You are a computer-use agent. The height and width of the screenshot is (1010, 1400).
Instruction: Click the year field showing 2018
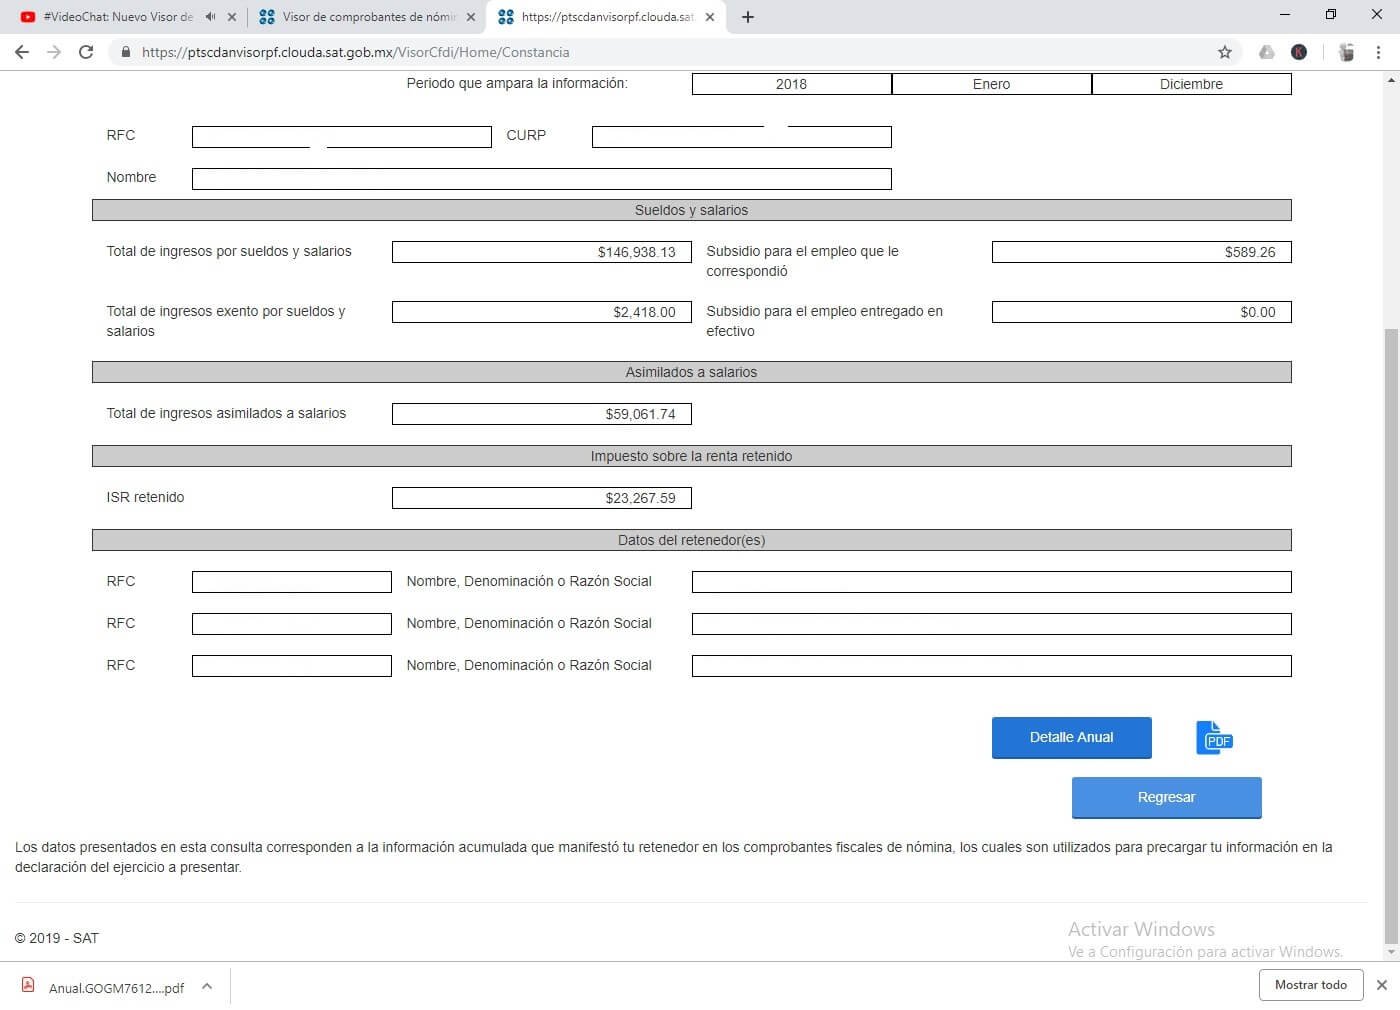point(791,84)
